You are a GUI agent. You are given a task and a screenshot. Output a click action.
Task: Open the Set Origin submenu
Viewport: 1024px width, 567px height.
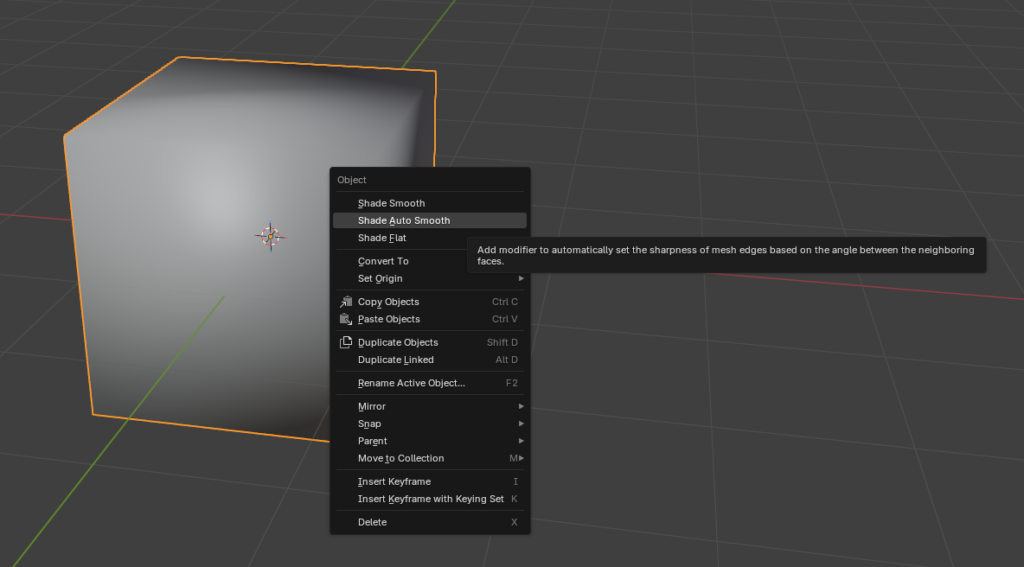coord(380,278)
